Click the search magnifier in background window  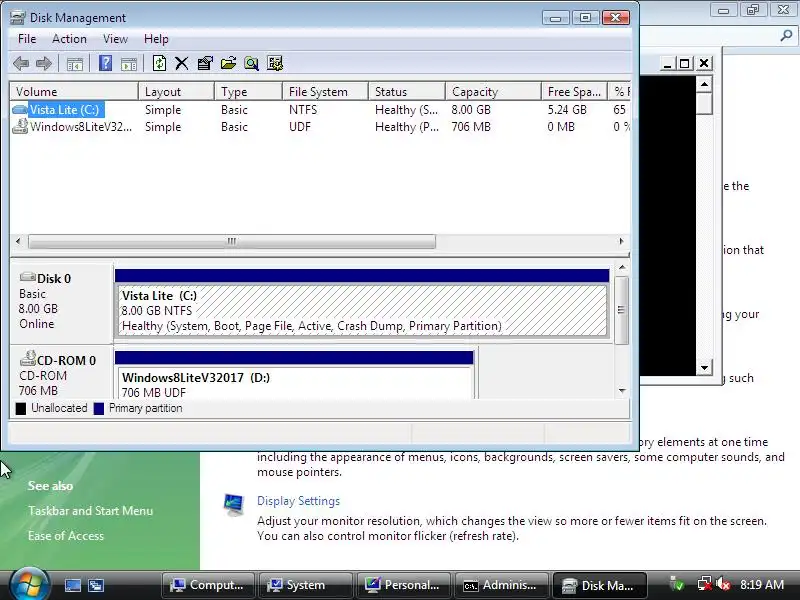coord(786,36)
